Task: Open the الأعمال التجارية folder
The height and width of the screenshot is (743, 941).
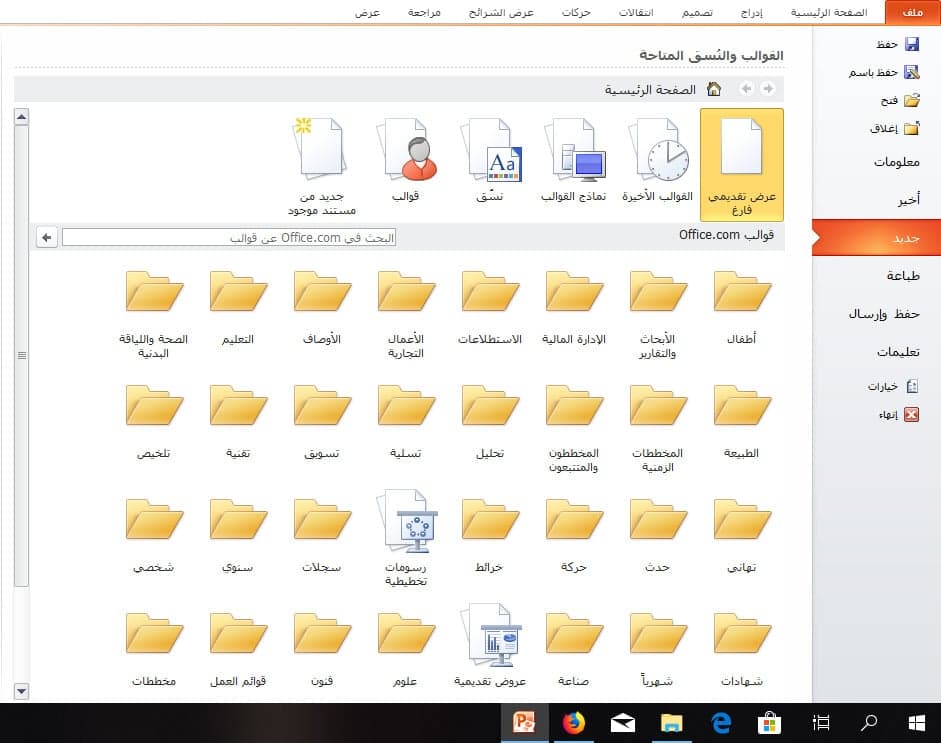Action: click(x=406, y=314)
